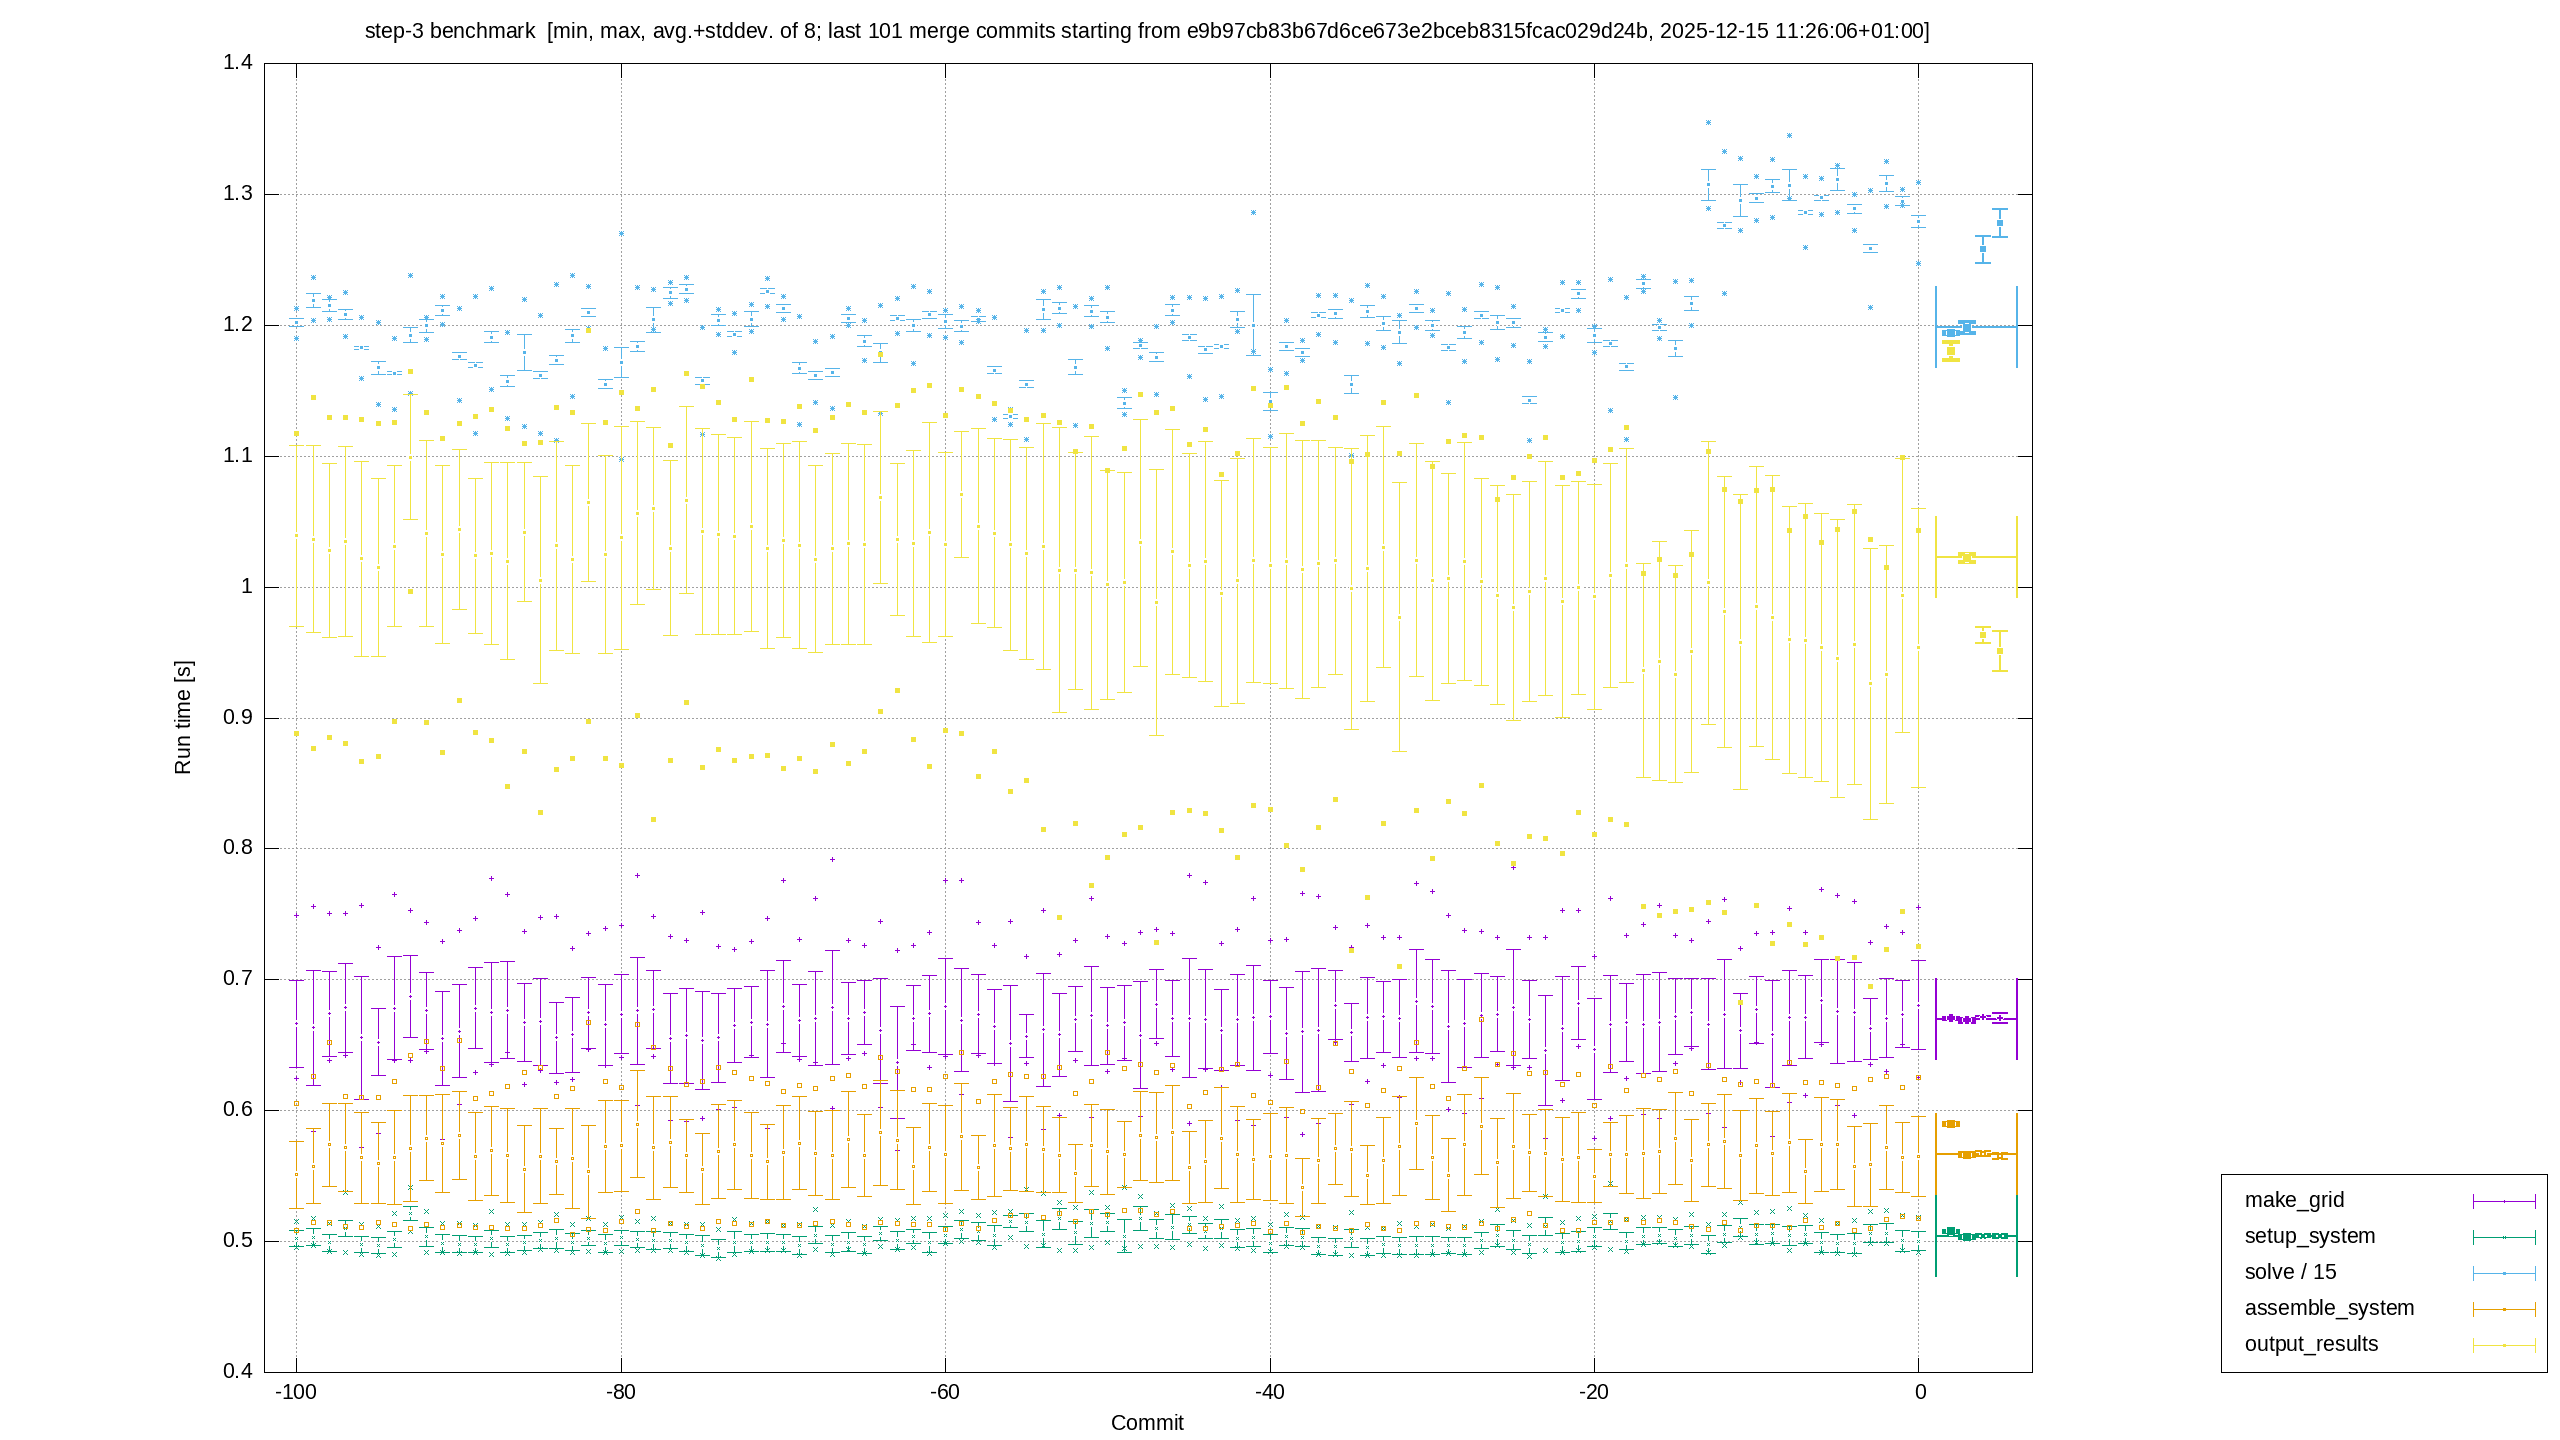Click the Run time [s] axis label

[x=183, y=717]
